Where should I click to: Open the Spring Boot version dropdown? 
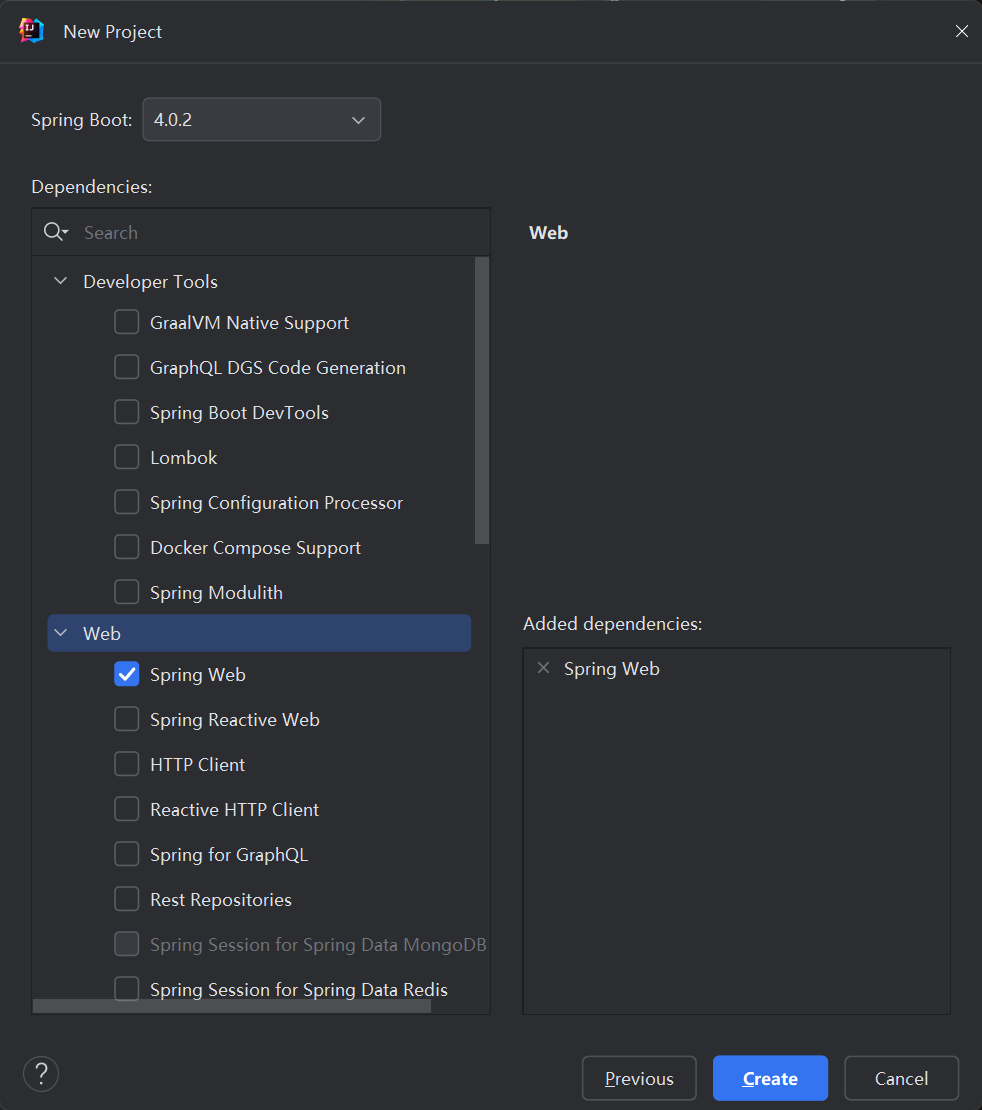click(x=261, y=120)
